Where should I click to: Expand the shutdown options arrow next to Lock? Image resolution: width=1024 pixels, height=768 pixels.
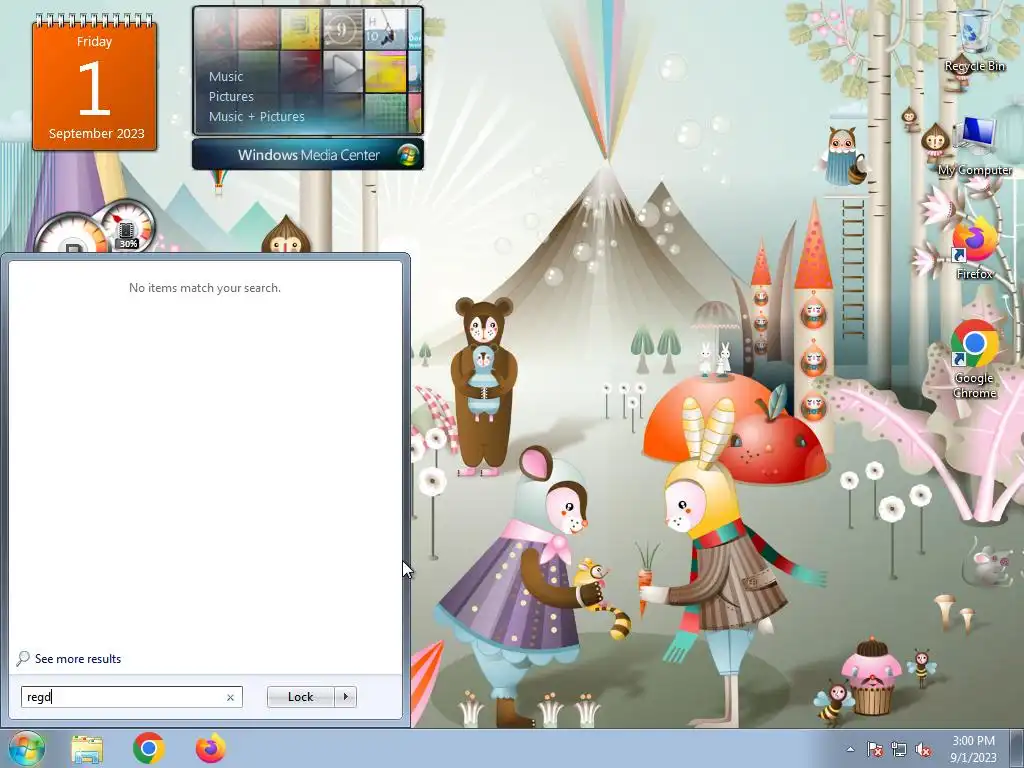[x=345, y=697]
